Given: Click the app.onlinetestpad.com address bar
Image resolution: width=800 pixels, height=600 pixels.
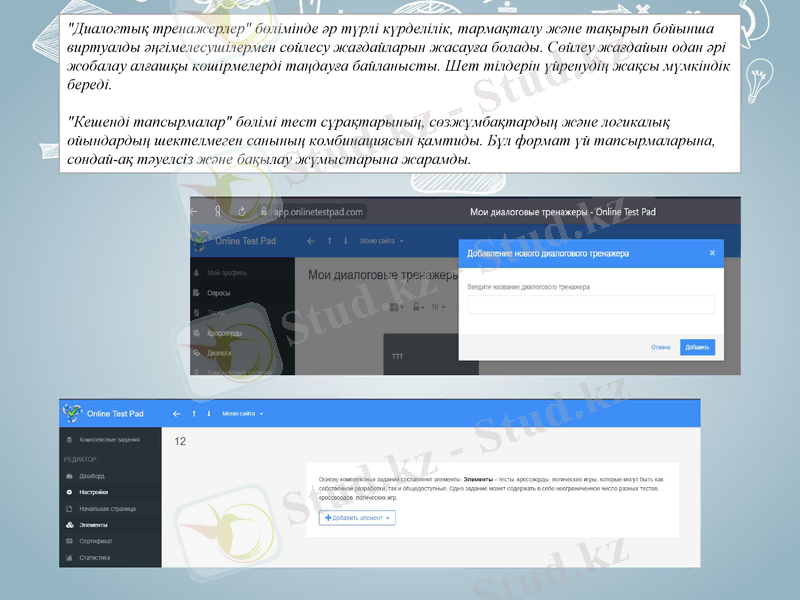Looking at the screenshot, I should (318, 212).
